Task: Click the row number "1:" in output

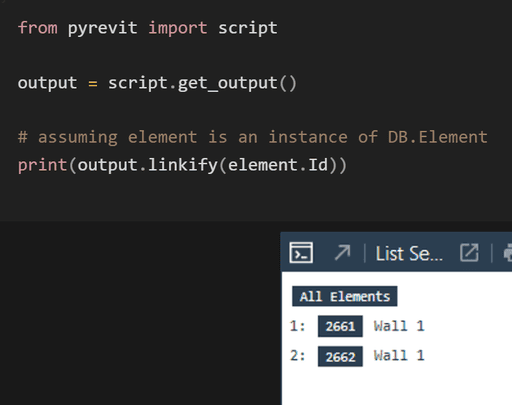Action: point(297,326)
